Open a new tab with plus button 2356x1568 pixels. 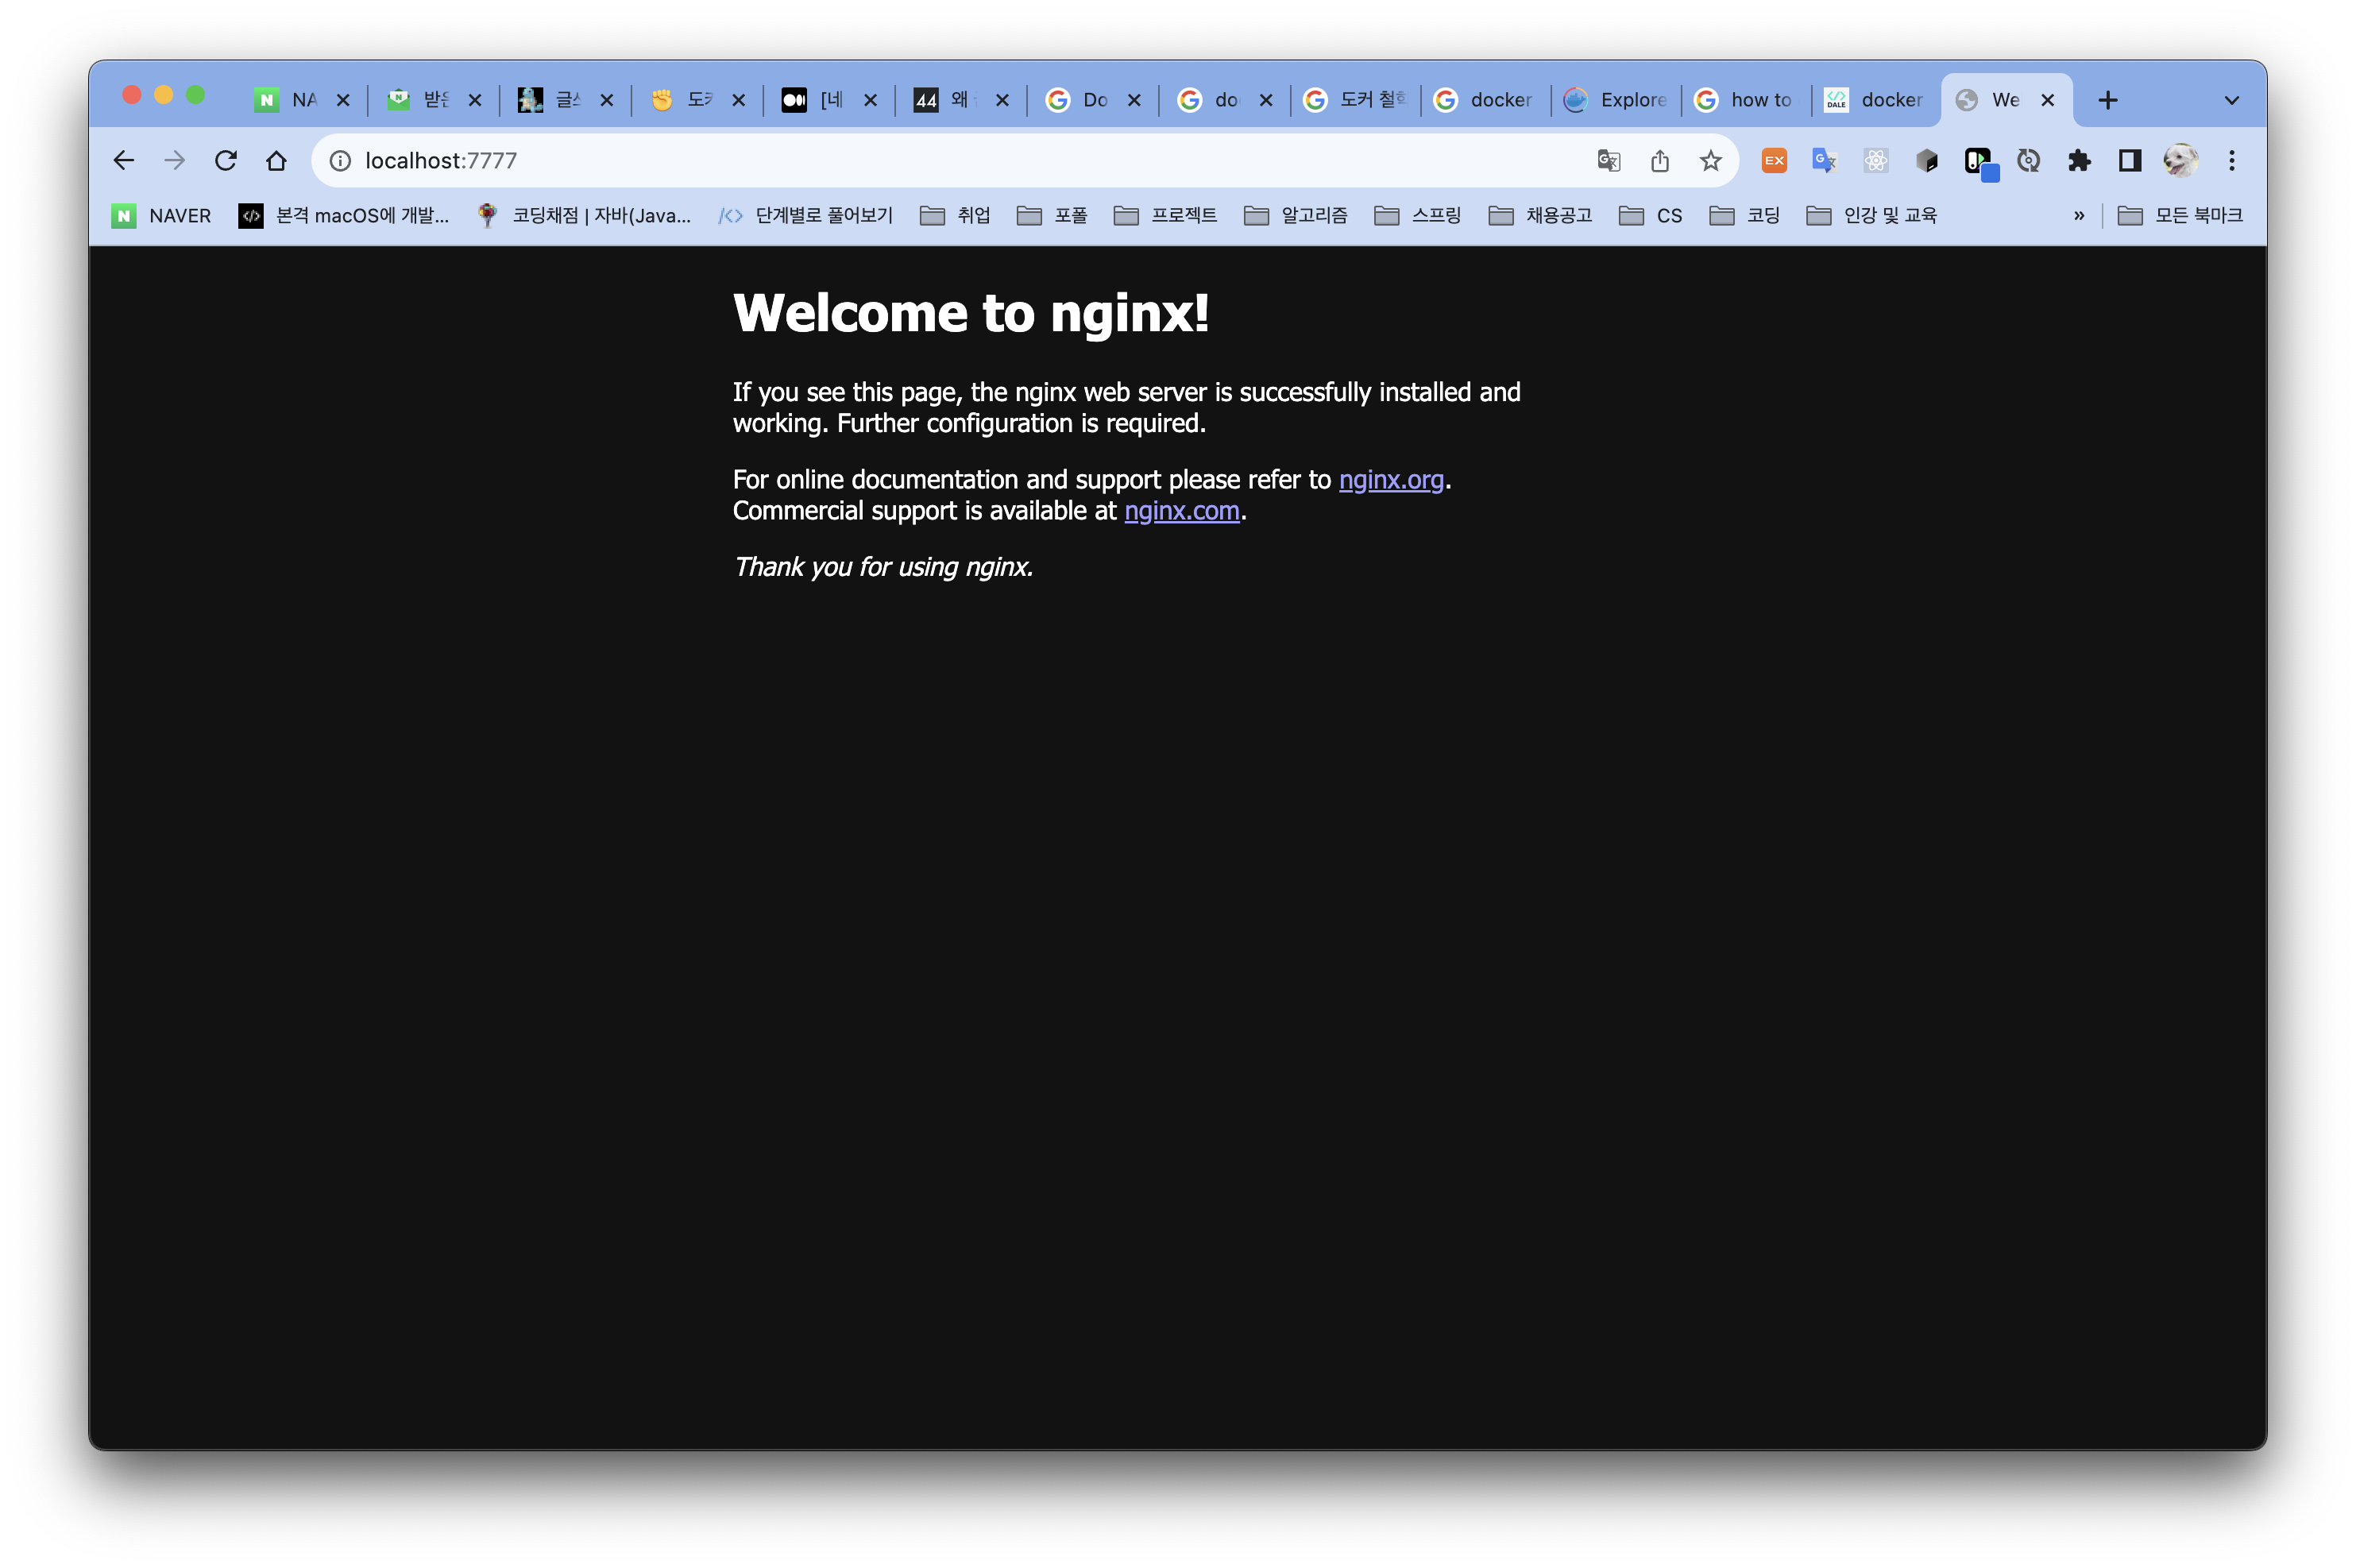point(2107,100)
